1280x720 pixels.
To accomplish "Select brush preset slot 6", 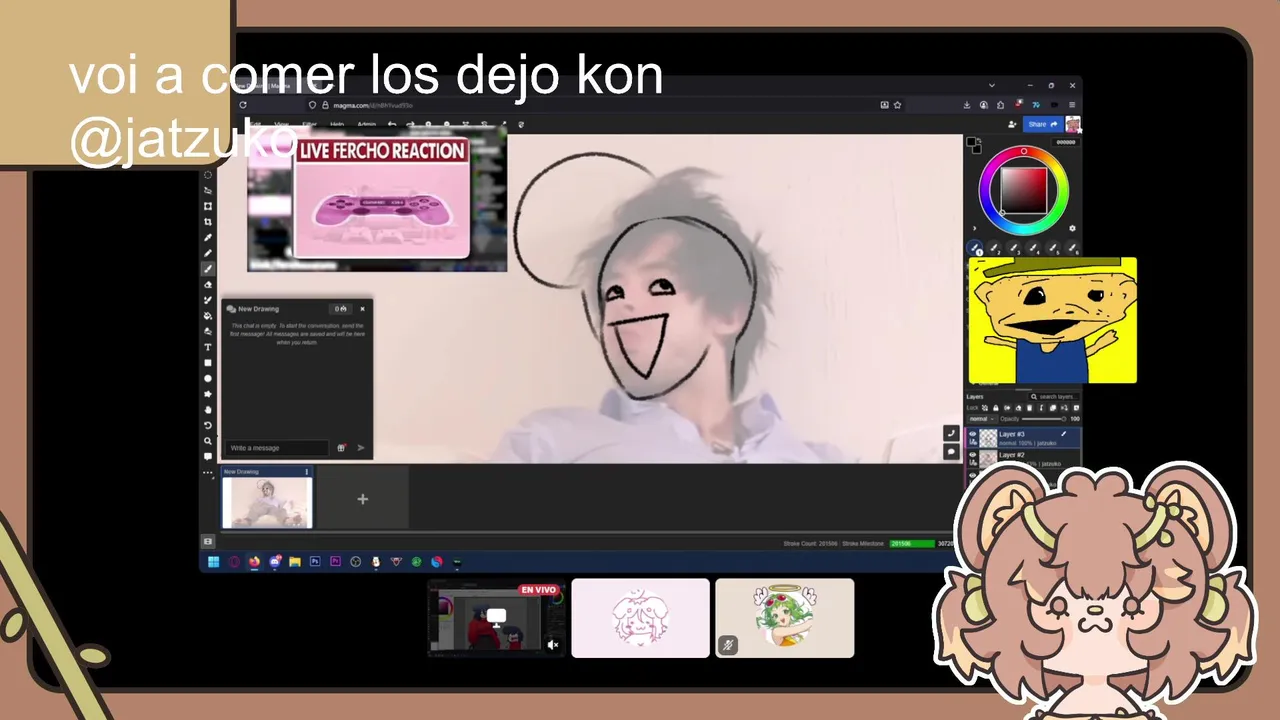I will pyautogui.click(x=1073, y=247).
